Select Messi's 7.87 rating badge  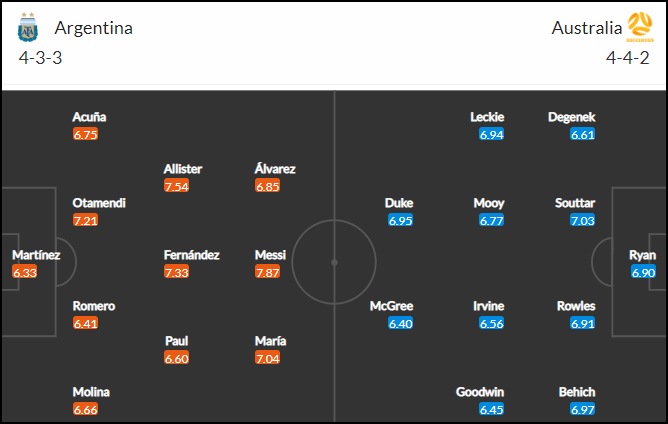coord(268,272)
